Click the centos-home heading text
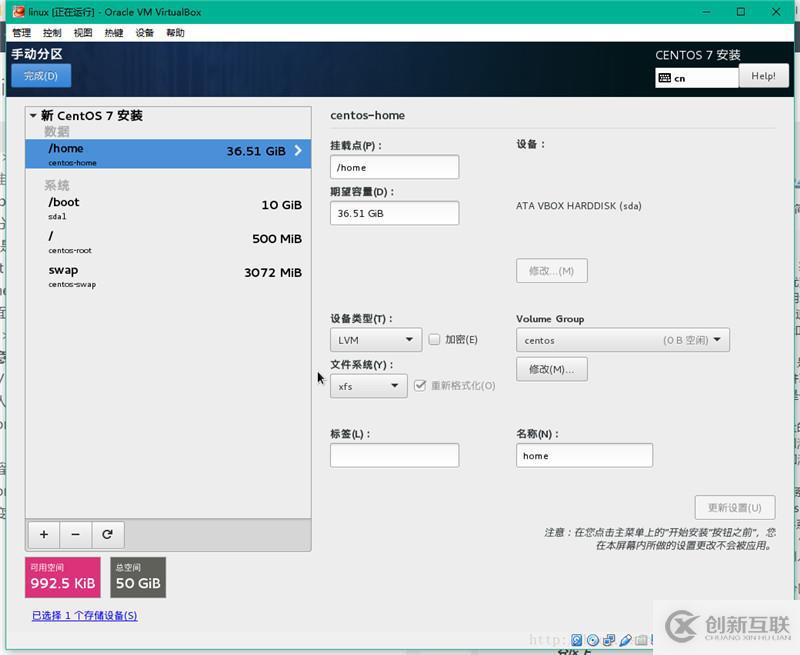The width and height of the screenshot is (800, 655). pyautogui.click(x=367, y=115)
